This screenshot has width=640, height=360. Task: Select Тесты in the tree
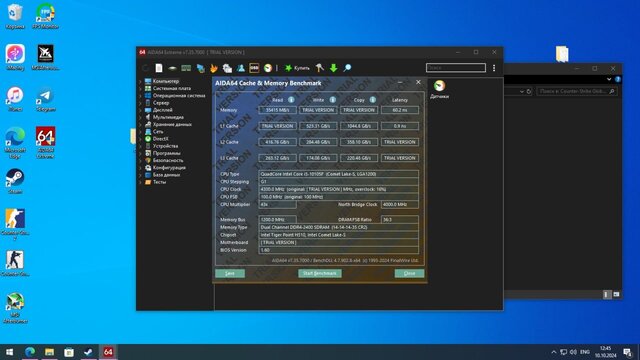[x=159, y=182]
